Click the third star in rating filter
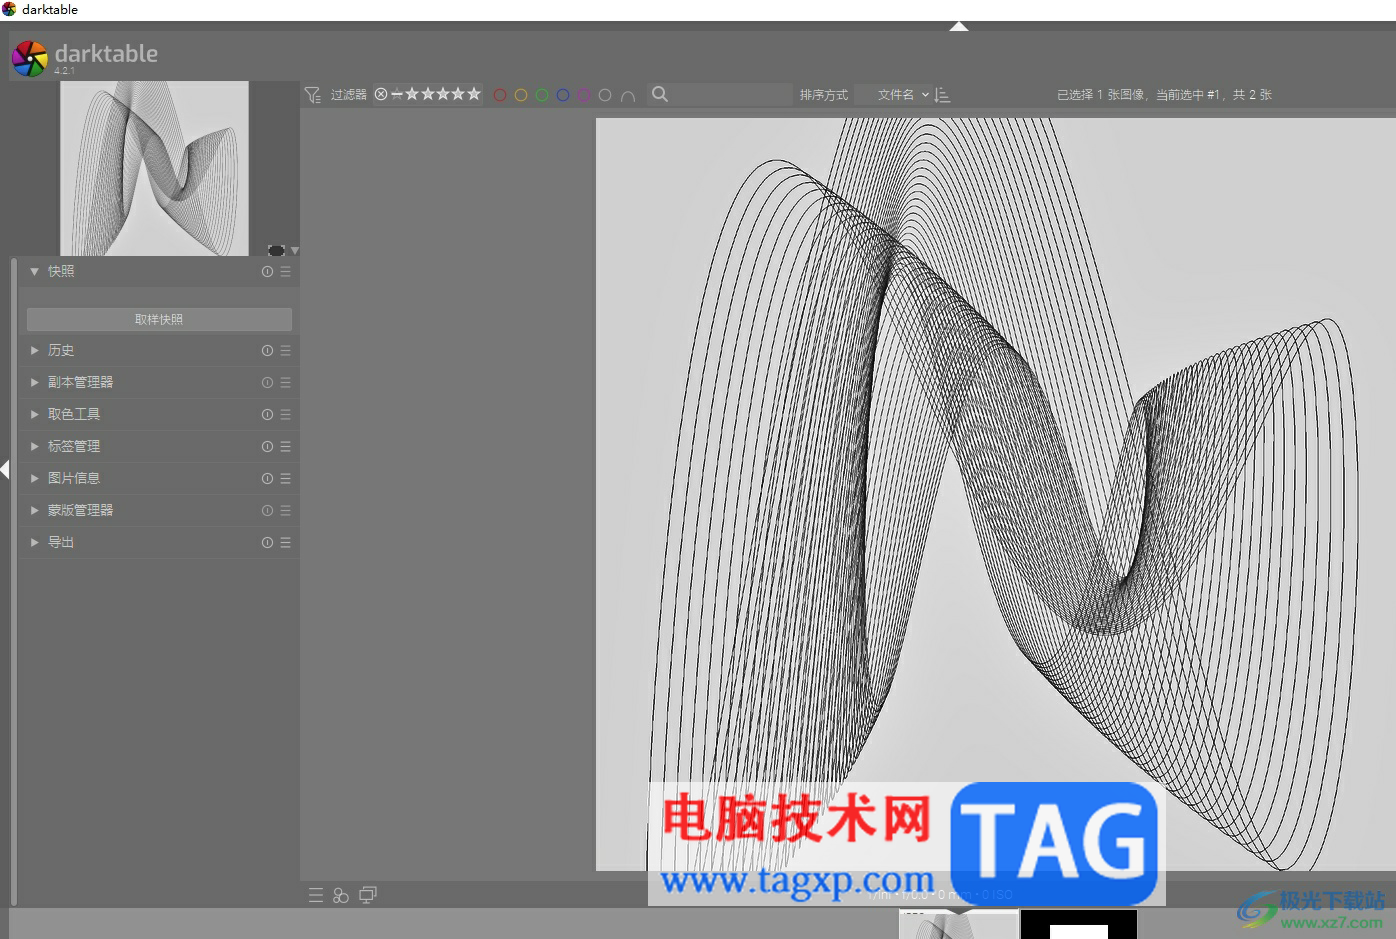 (x=443, y=94)
